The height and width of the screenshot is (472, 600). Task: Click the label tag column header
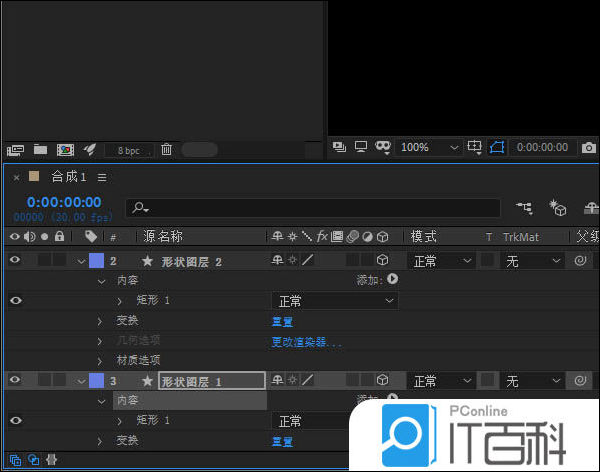tap(91, 237)
